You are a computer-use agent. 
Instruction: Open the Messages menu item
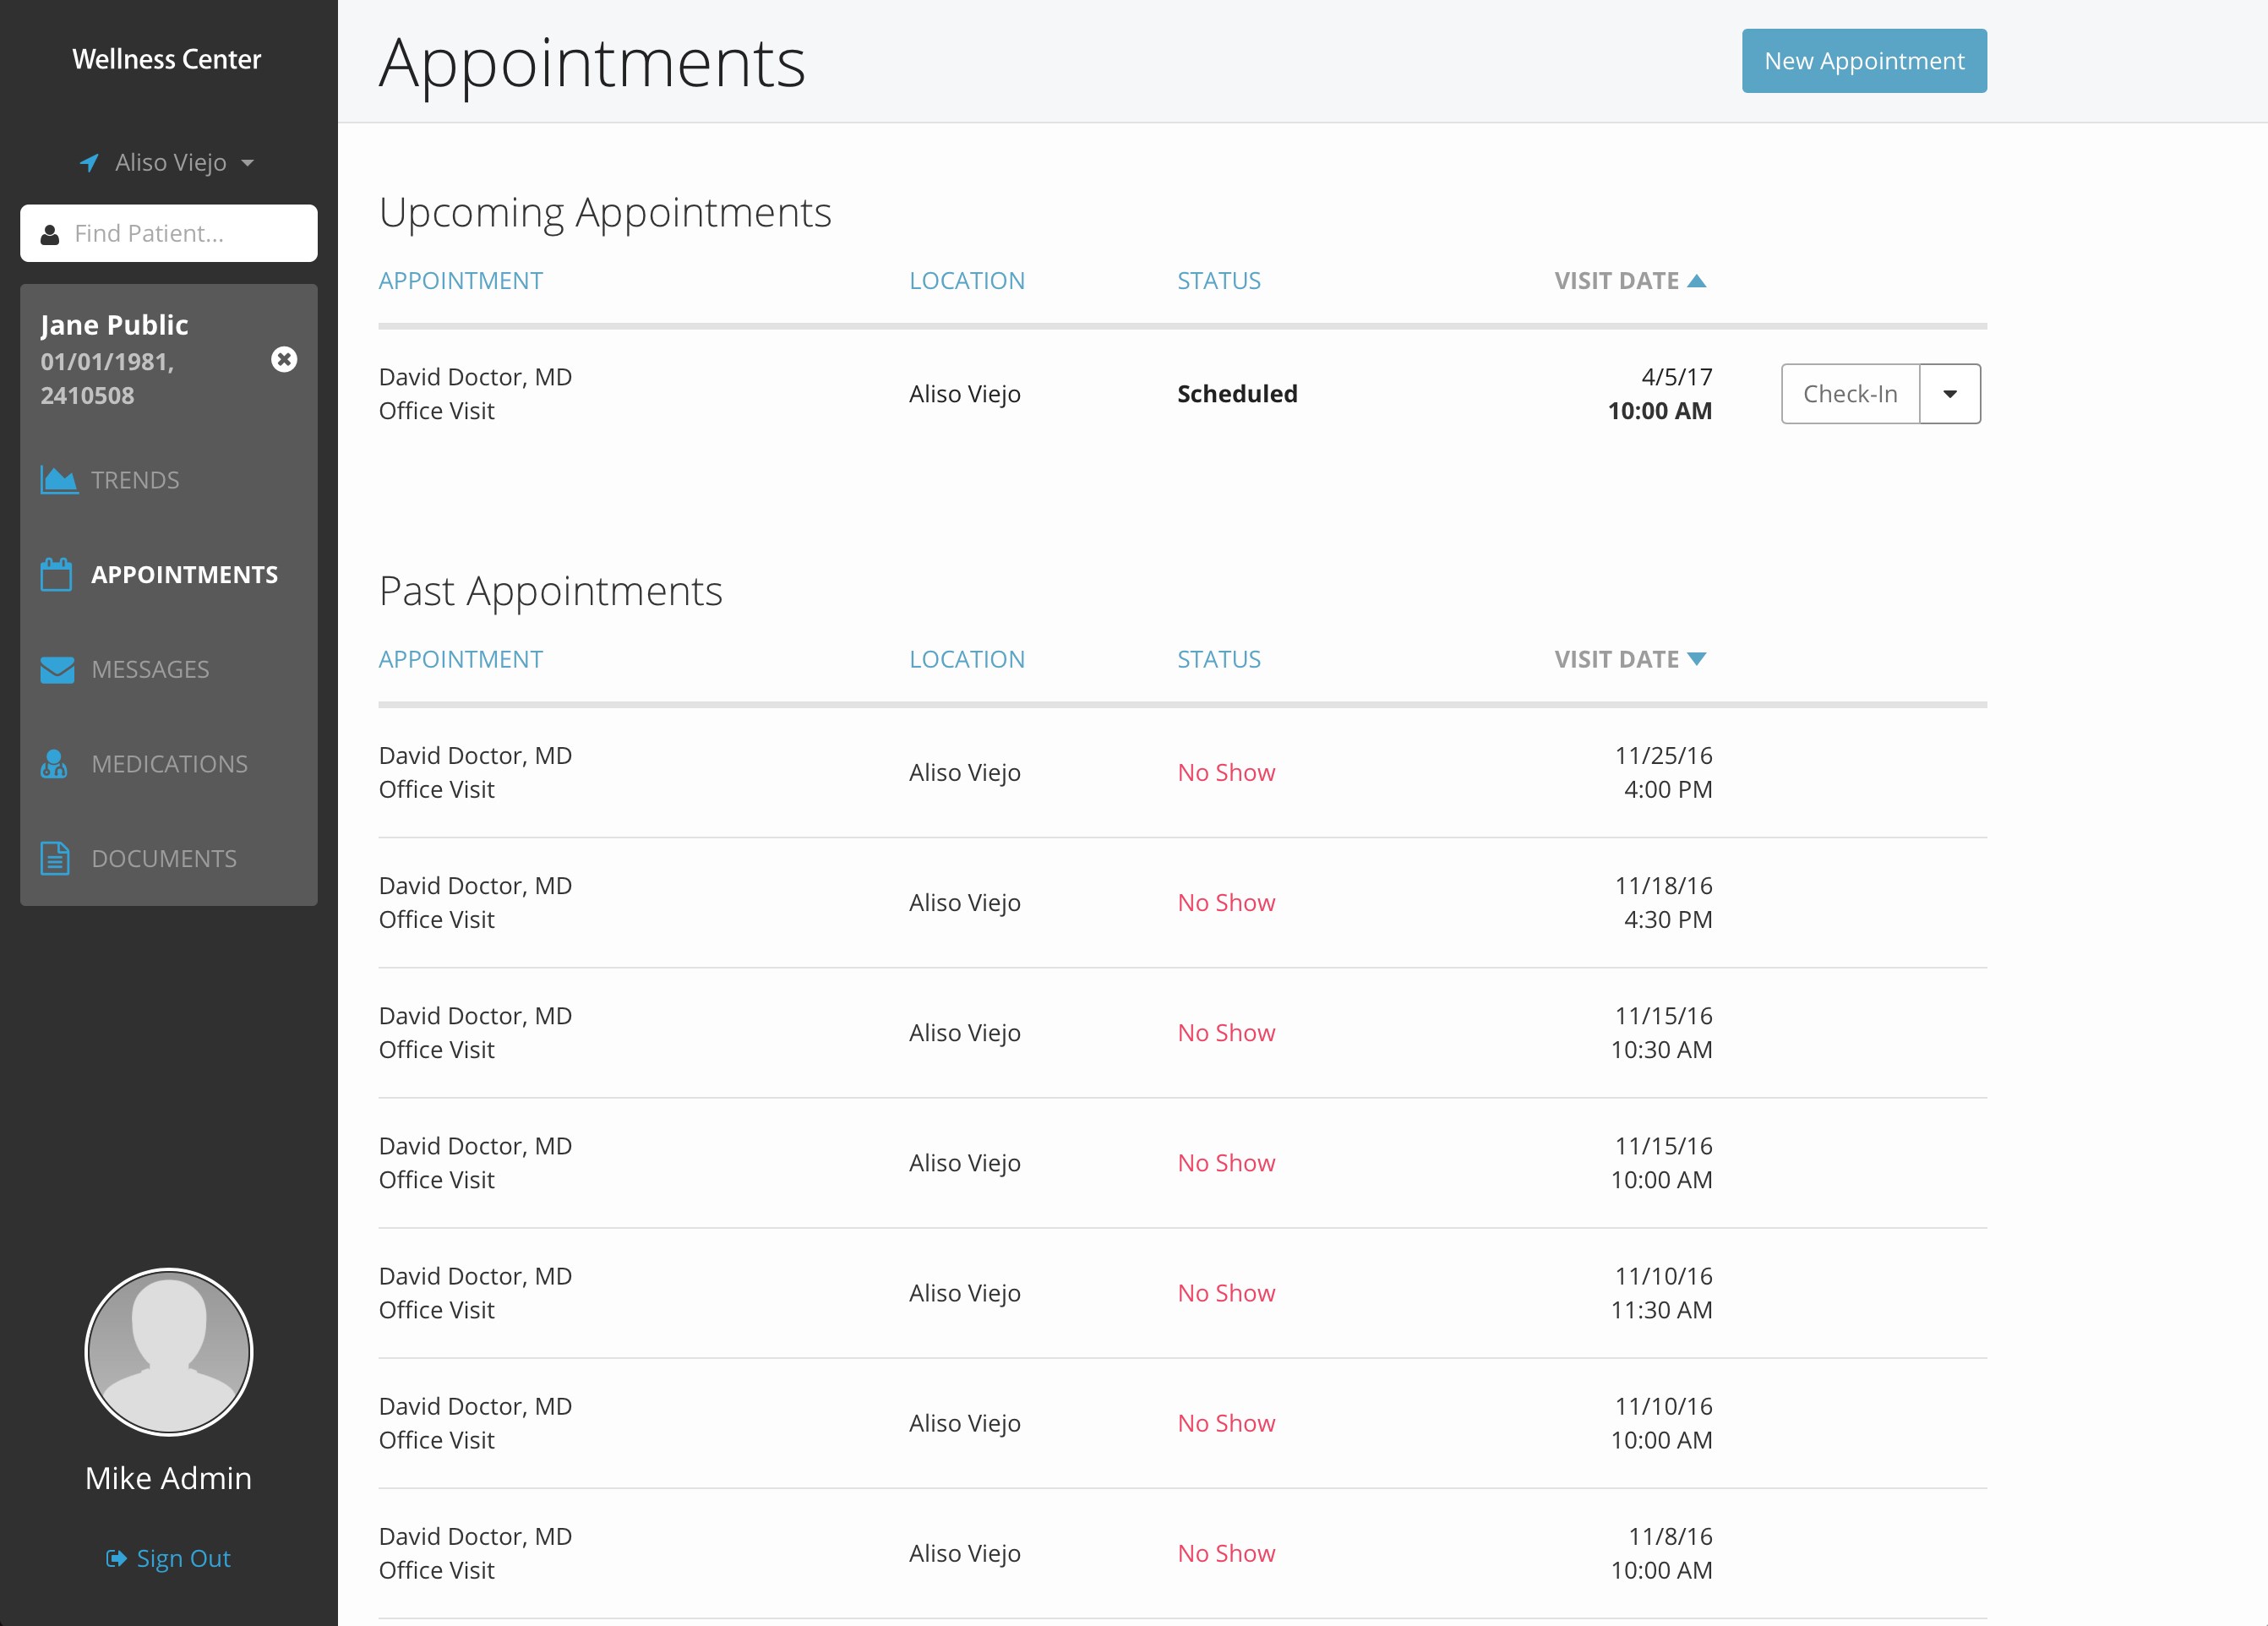150,669
